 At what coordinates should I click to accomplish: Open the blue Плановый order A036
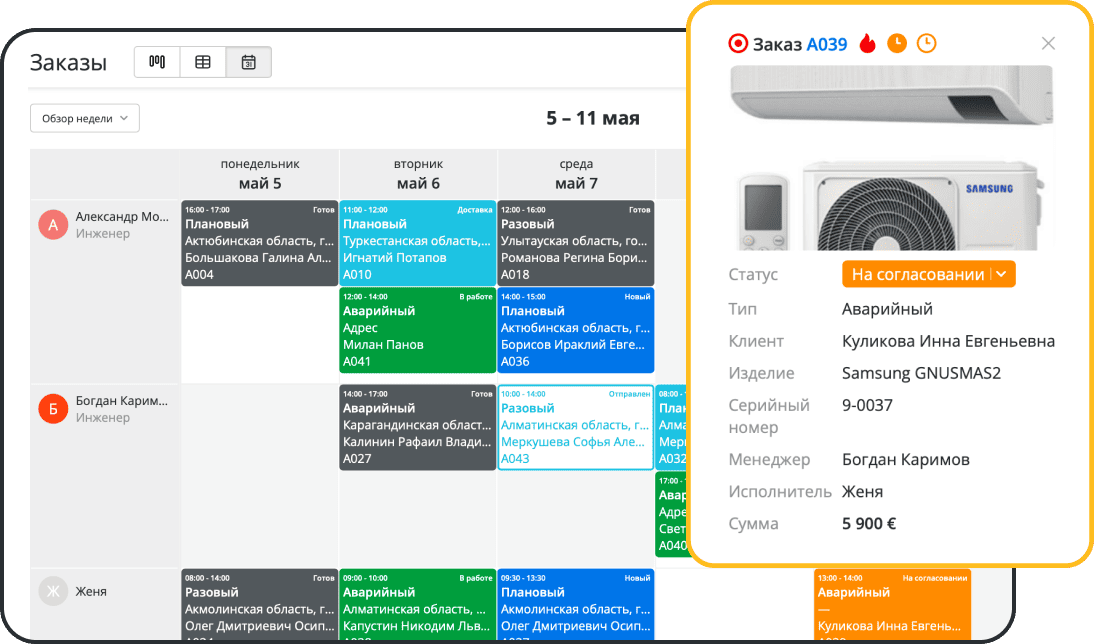(576, 330)
